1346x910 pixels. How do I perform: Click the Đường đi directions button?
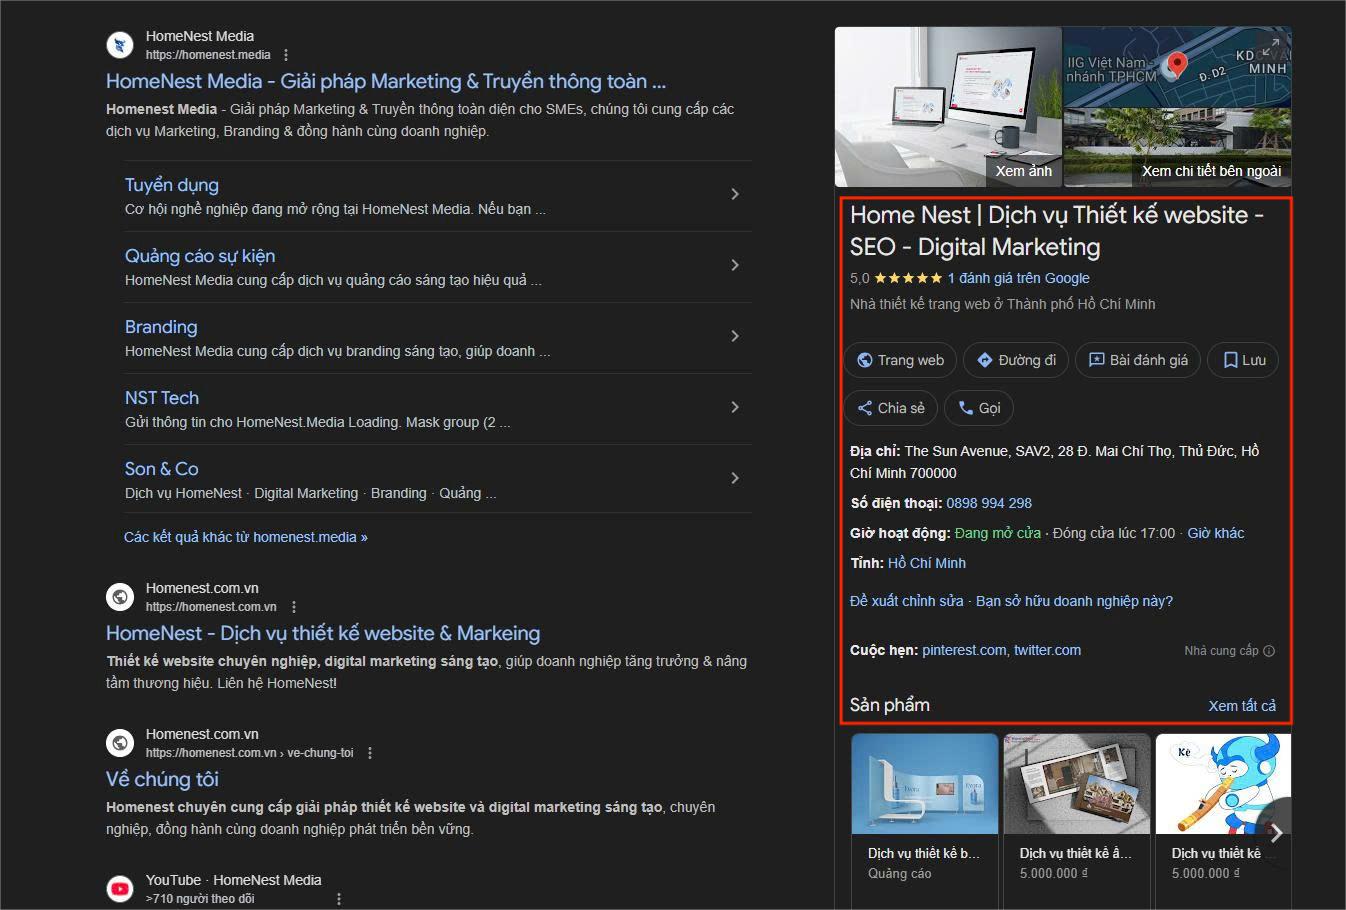(x=1016, y=360)
